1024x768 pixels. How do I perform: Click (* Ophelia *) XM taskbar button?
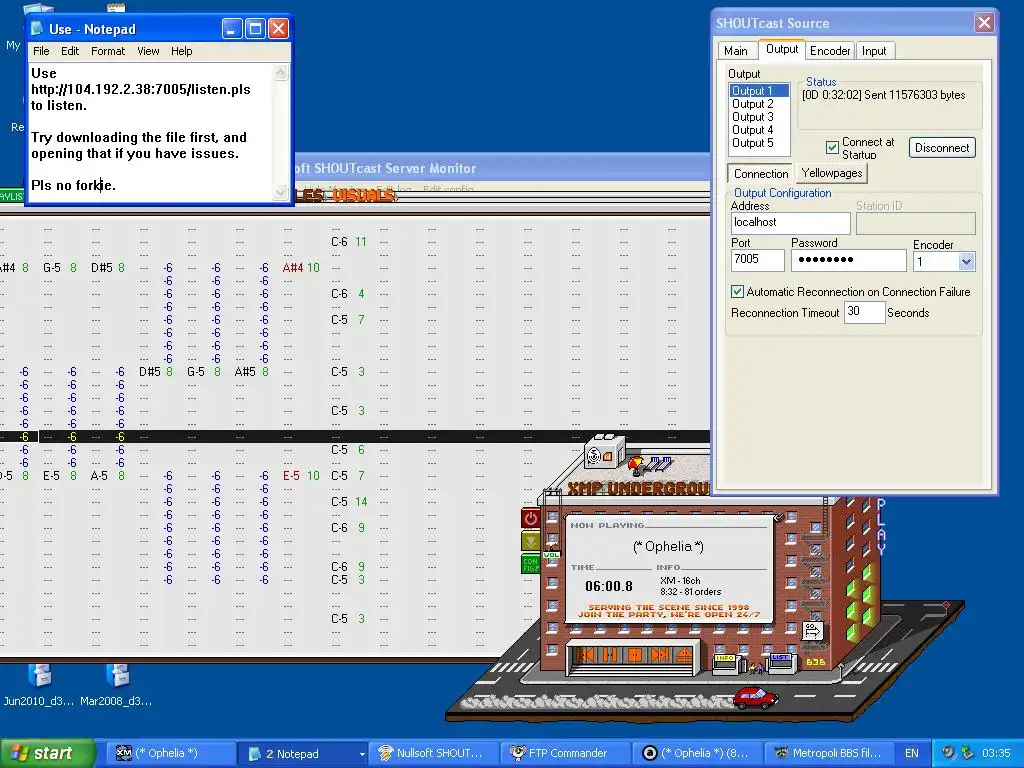170,753
